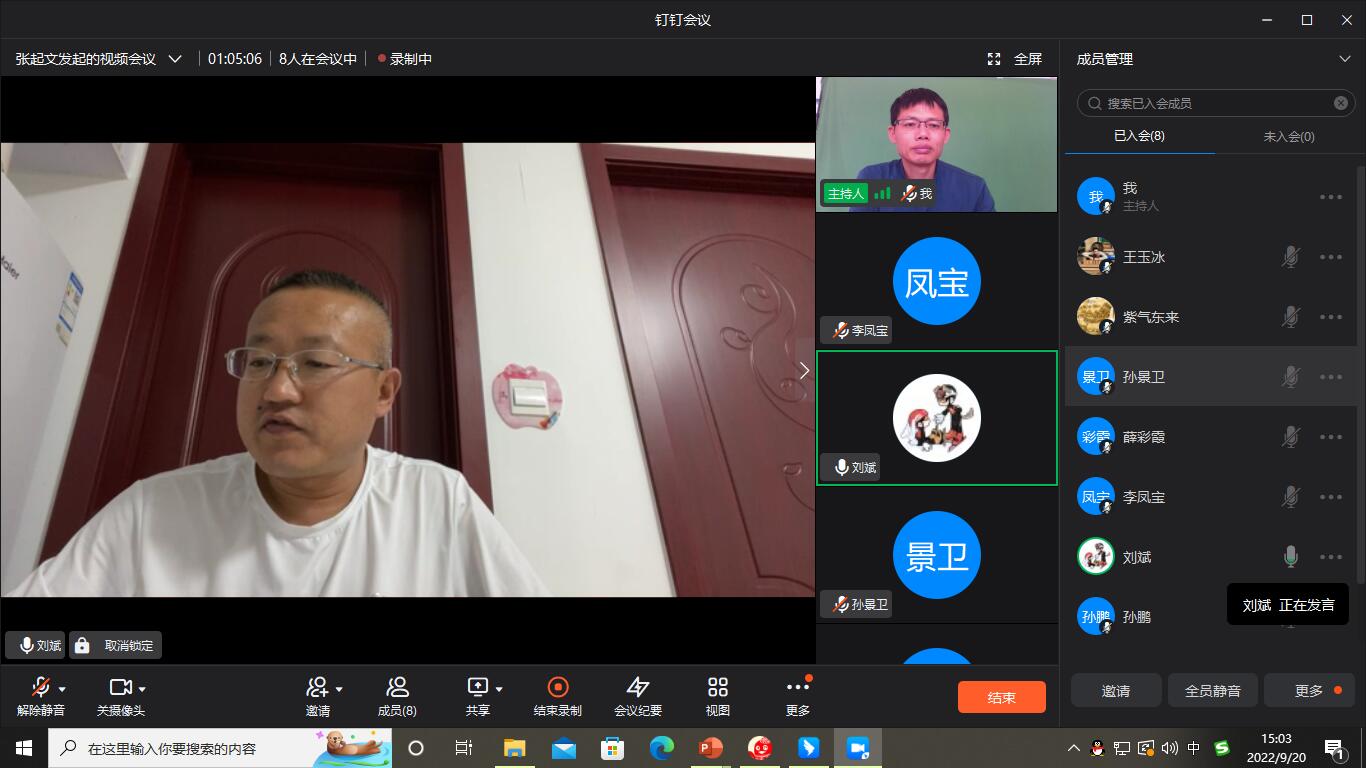The height and width of the screenshot is (768, 1366).
Task: Select the 孙景卫 video tile
Action: click(937, 555)
